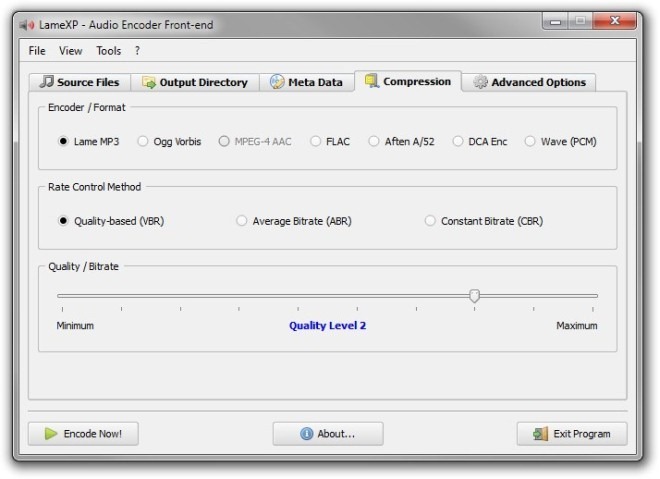660x479 pixels.
Task: Switch to the Source Files tab
Action: coord(80,82)
